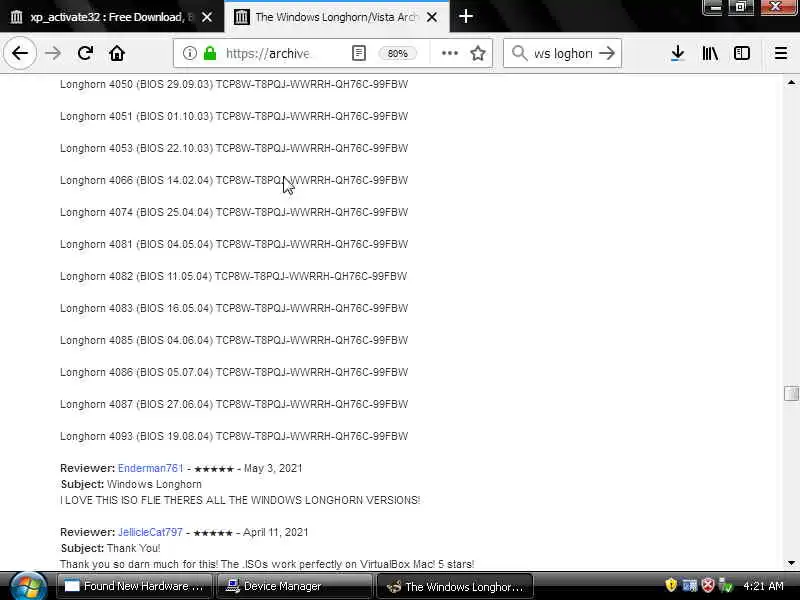The image size is (800, 600).
Task: Click the vertical scrollbar thumb
Action: point(791,393)
